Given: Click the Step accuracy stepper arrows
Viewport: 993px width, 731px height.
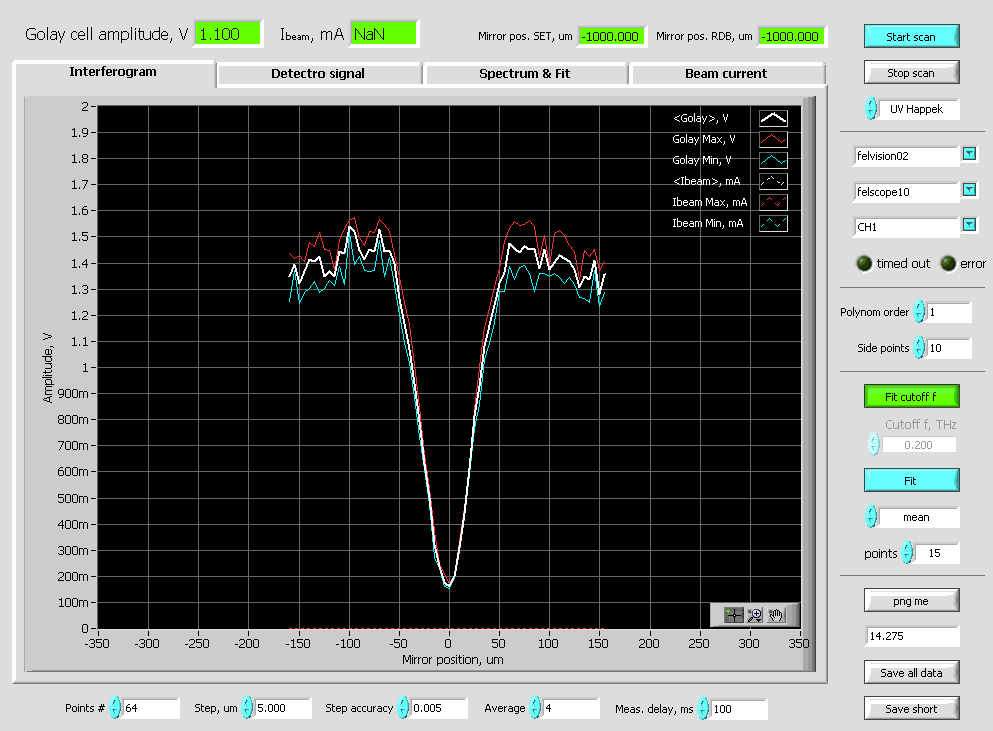Looking at the screenshot, I should (x=403, y=708).
